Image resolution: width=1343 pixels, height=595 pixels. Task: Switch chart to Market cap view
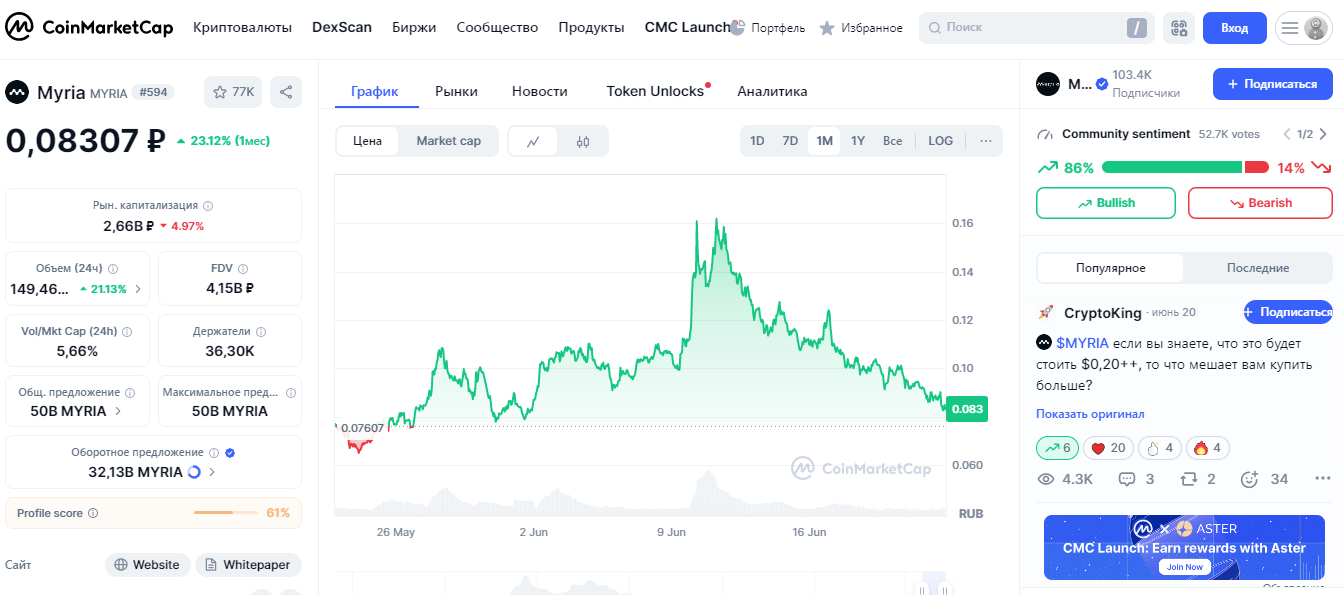click(x=448, y=141)
